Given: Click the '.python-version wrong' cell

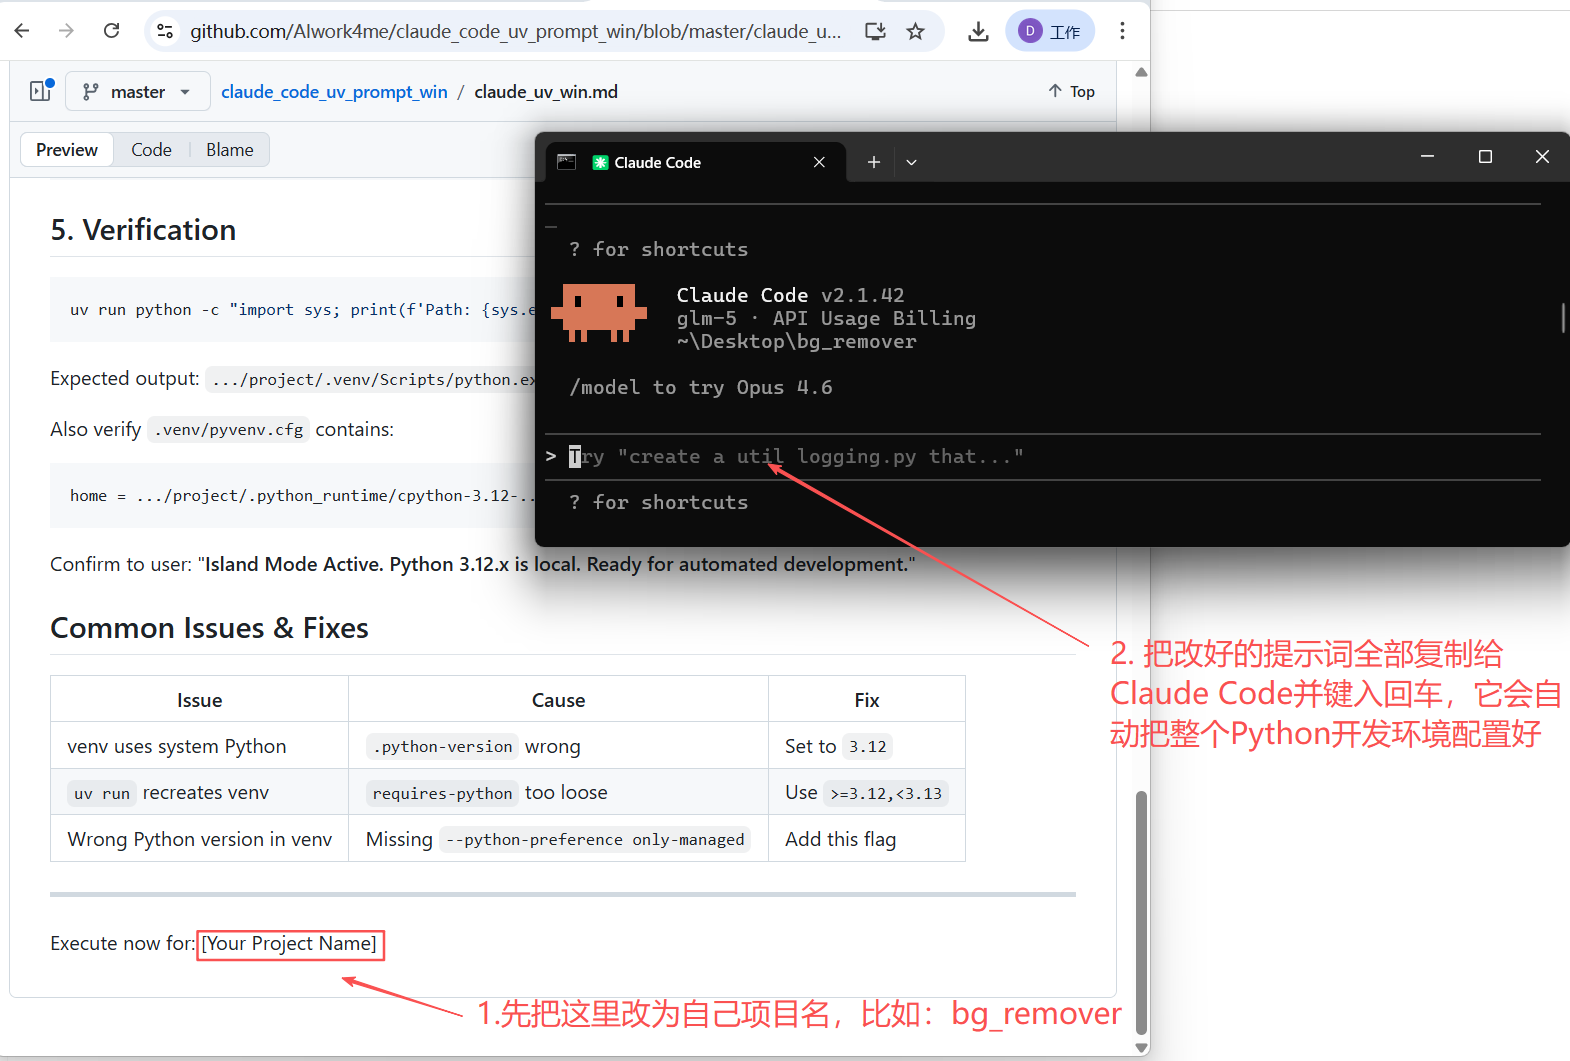Looking at the screenshot, I should (558, 746).
